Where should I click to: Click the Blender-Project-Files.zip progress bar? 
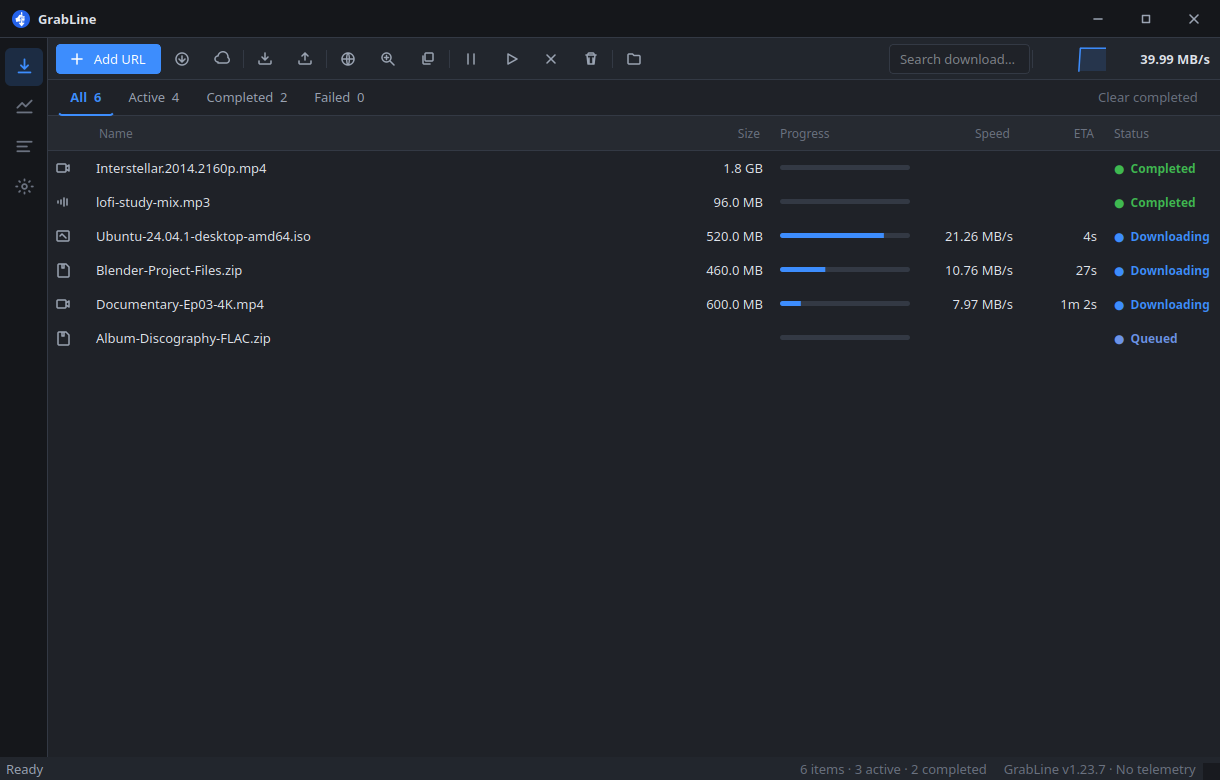pyautogui.click(x=845, y=270)
